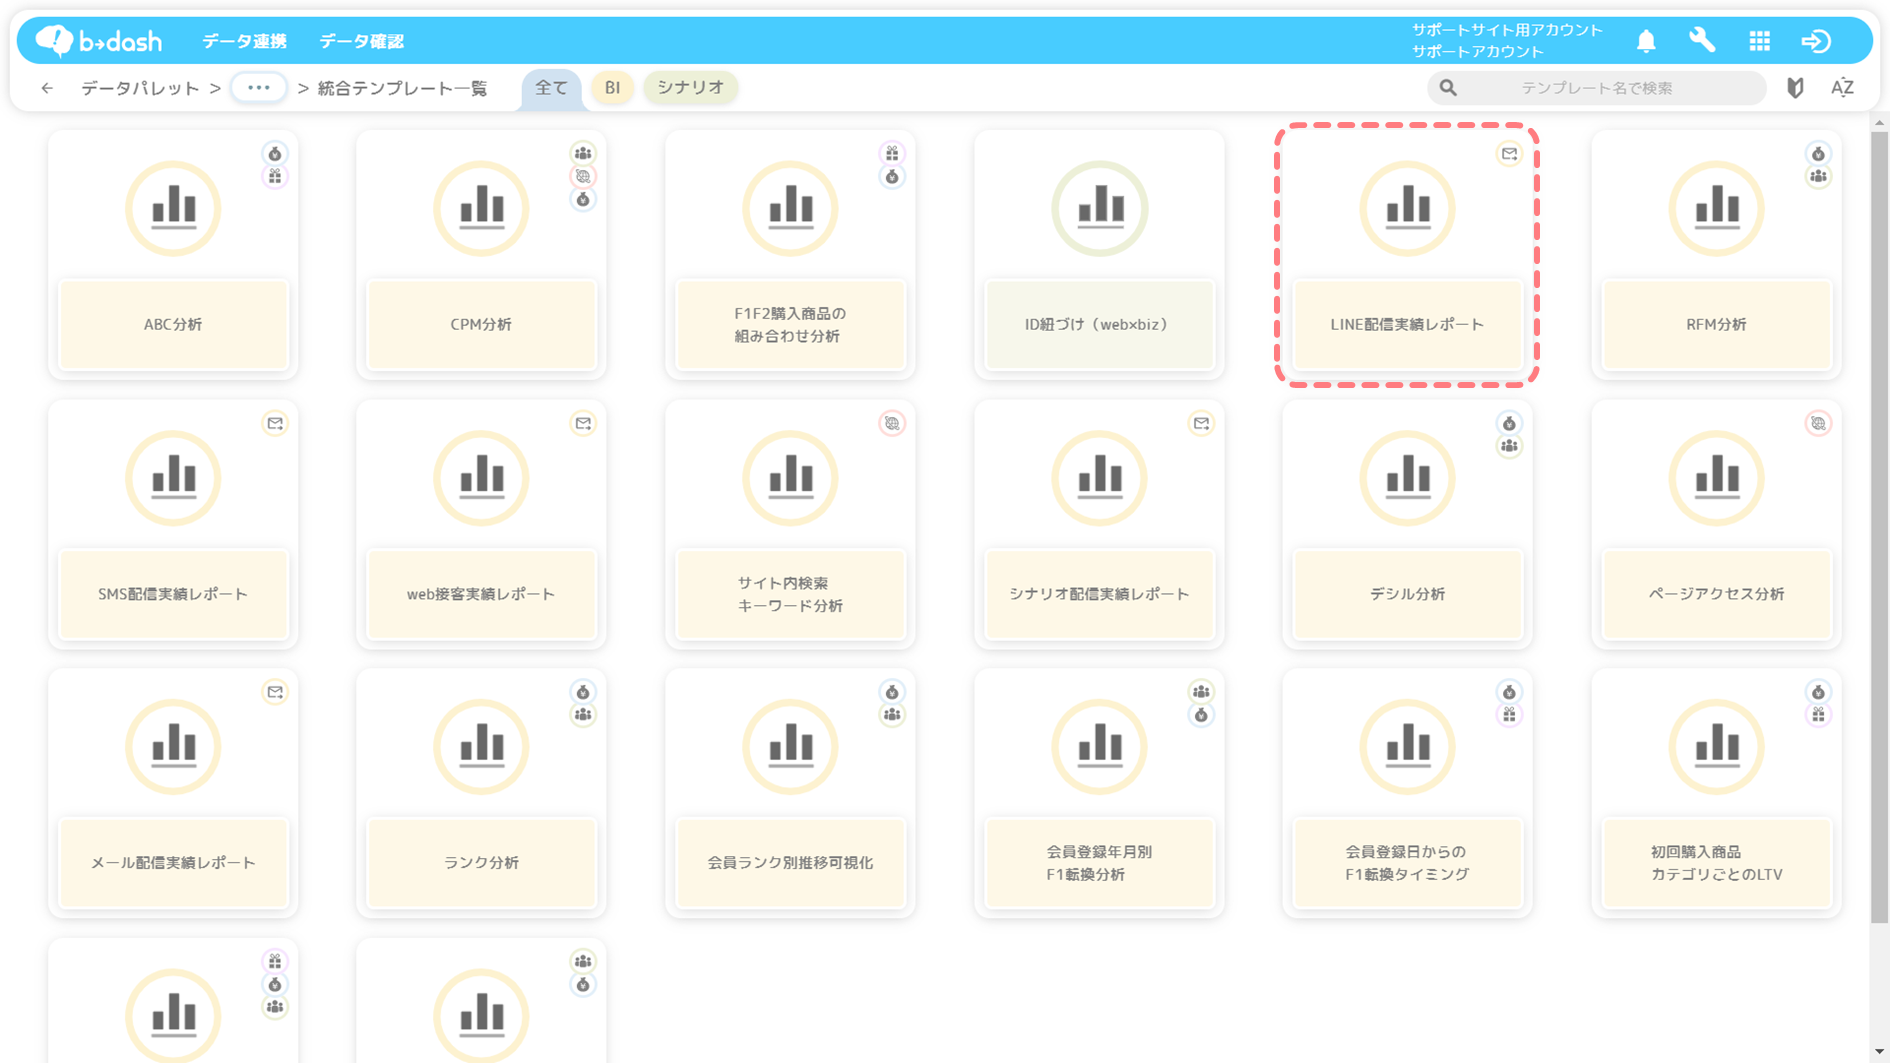Click the logout arrow icon
1890x1063 pixels.
coord(1816,41)
